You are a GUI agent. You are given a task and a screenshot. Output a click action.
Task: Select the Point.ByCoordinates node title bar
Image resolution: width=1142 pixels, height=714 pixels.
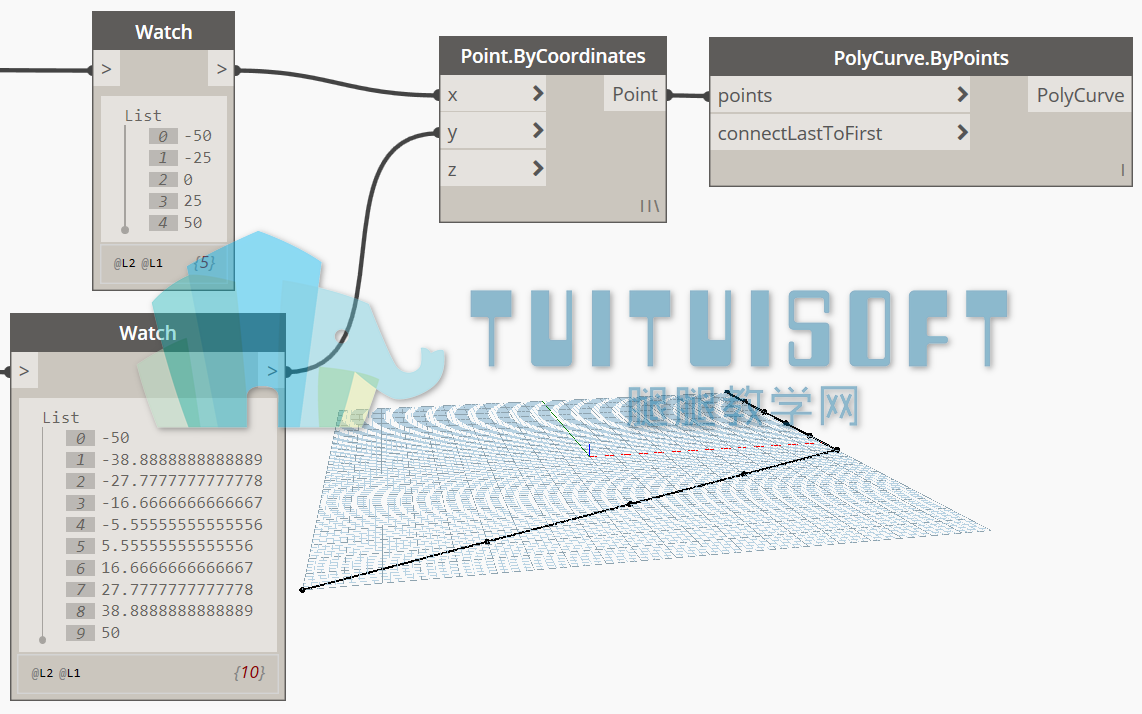553,56
